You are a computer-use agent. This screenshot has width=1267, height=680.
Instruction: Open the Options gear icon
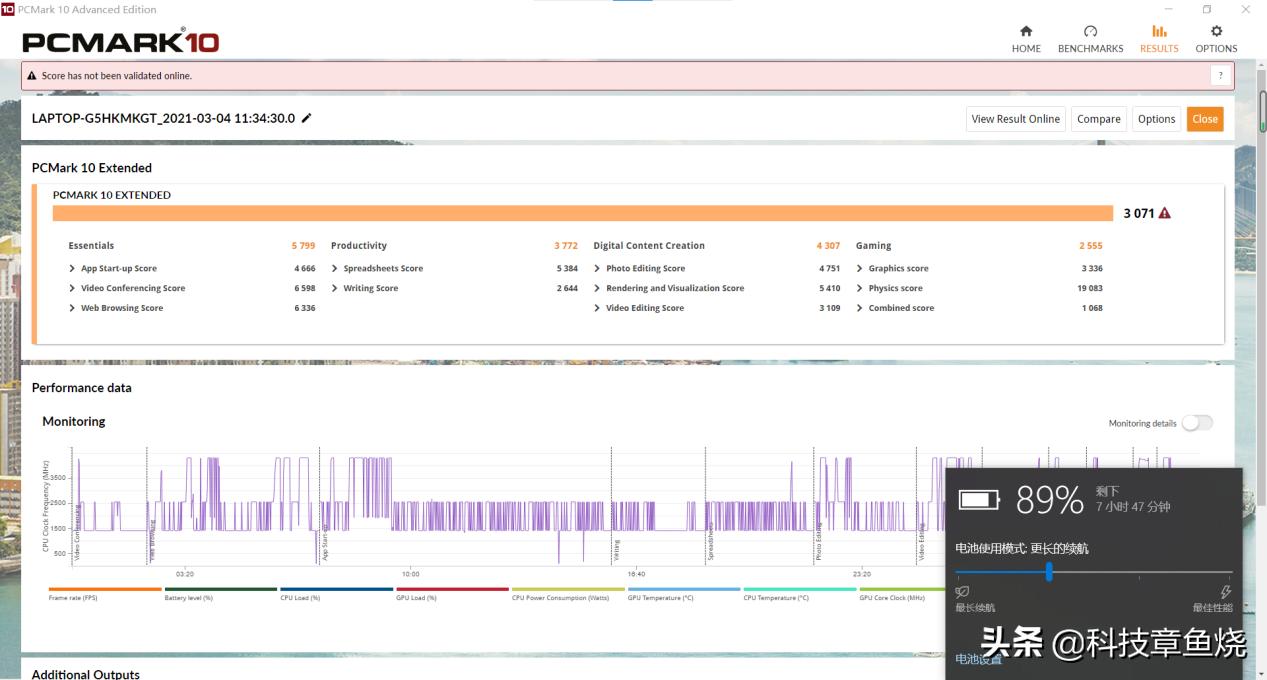pos(1216,32)
